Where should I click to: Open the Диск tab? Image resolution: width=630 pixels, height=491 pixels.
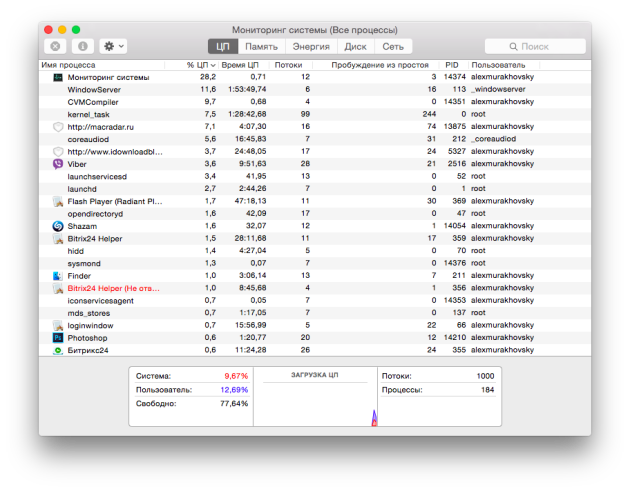coord(355,46)
